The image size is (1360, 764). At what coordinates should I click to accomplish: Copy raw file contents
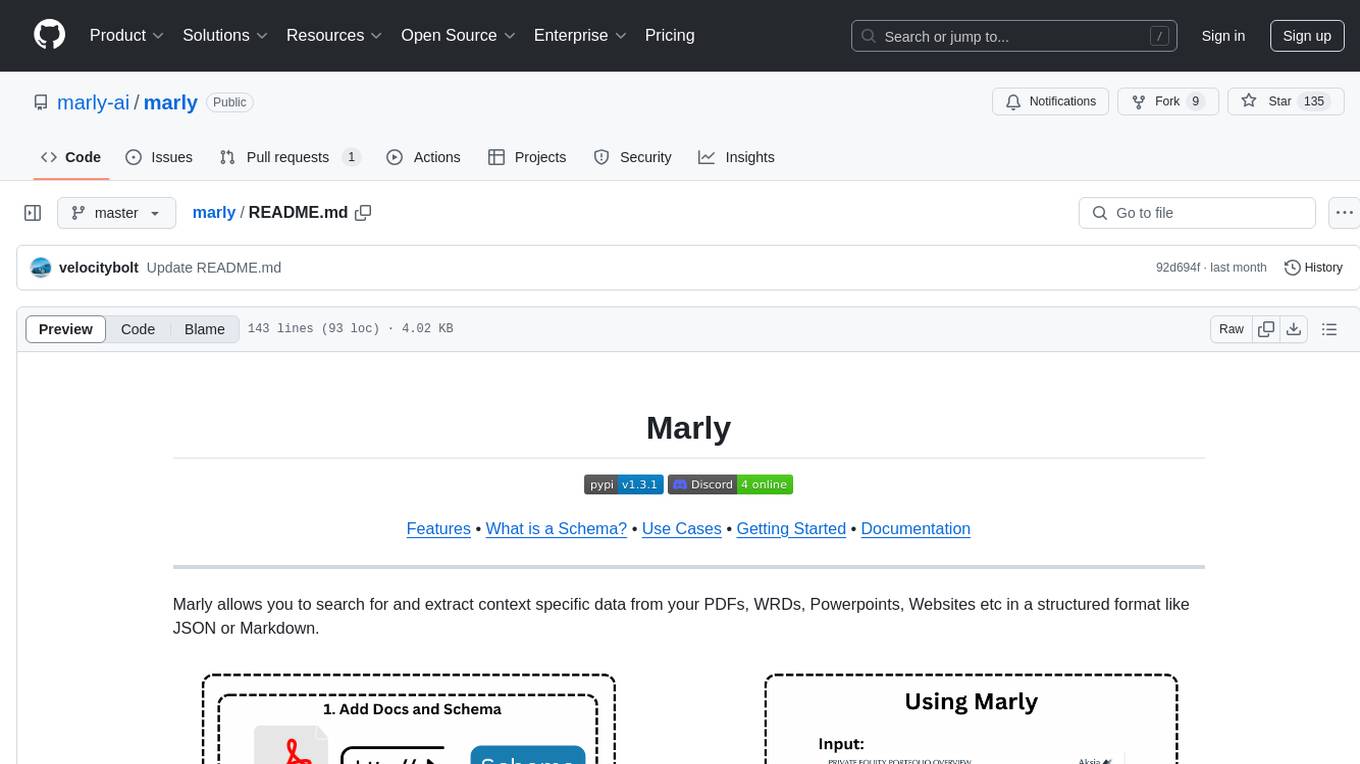1266,329
